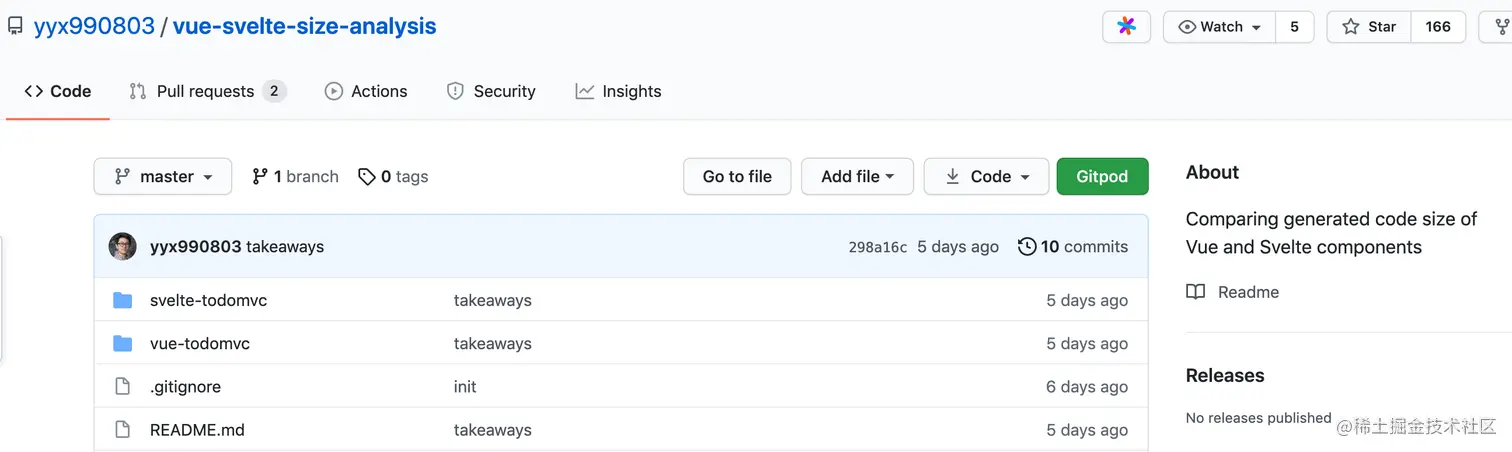Open the Watch dropdown
1512x452 pixels.
point(1219,27)
